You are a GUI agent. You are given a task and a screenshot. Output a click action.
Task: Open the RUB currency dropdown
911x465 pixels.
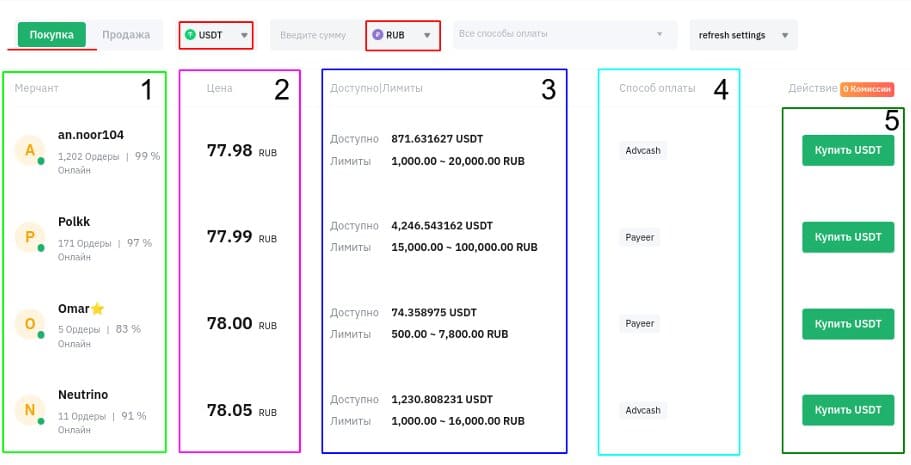coord(403,35)
